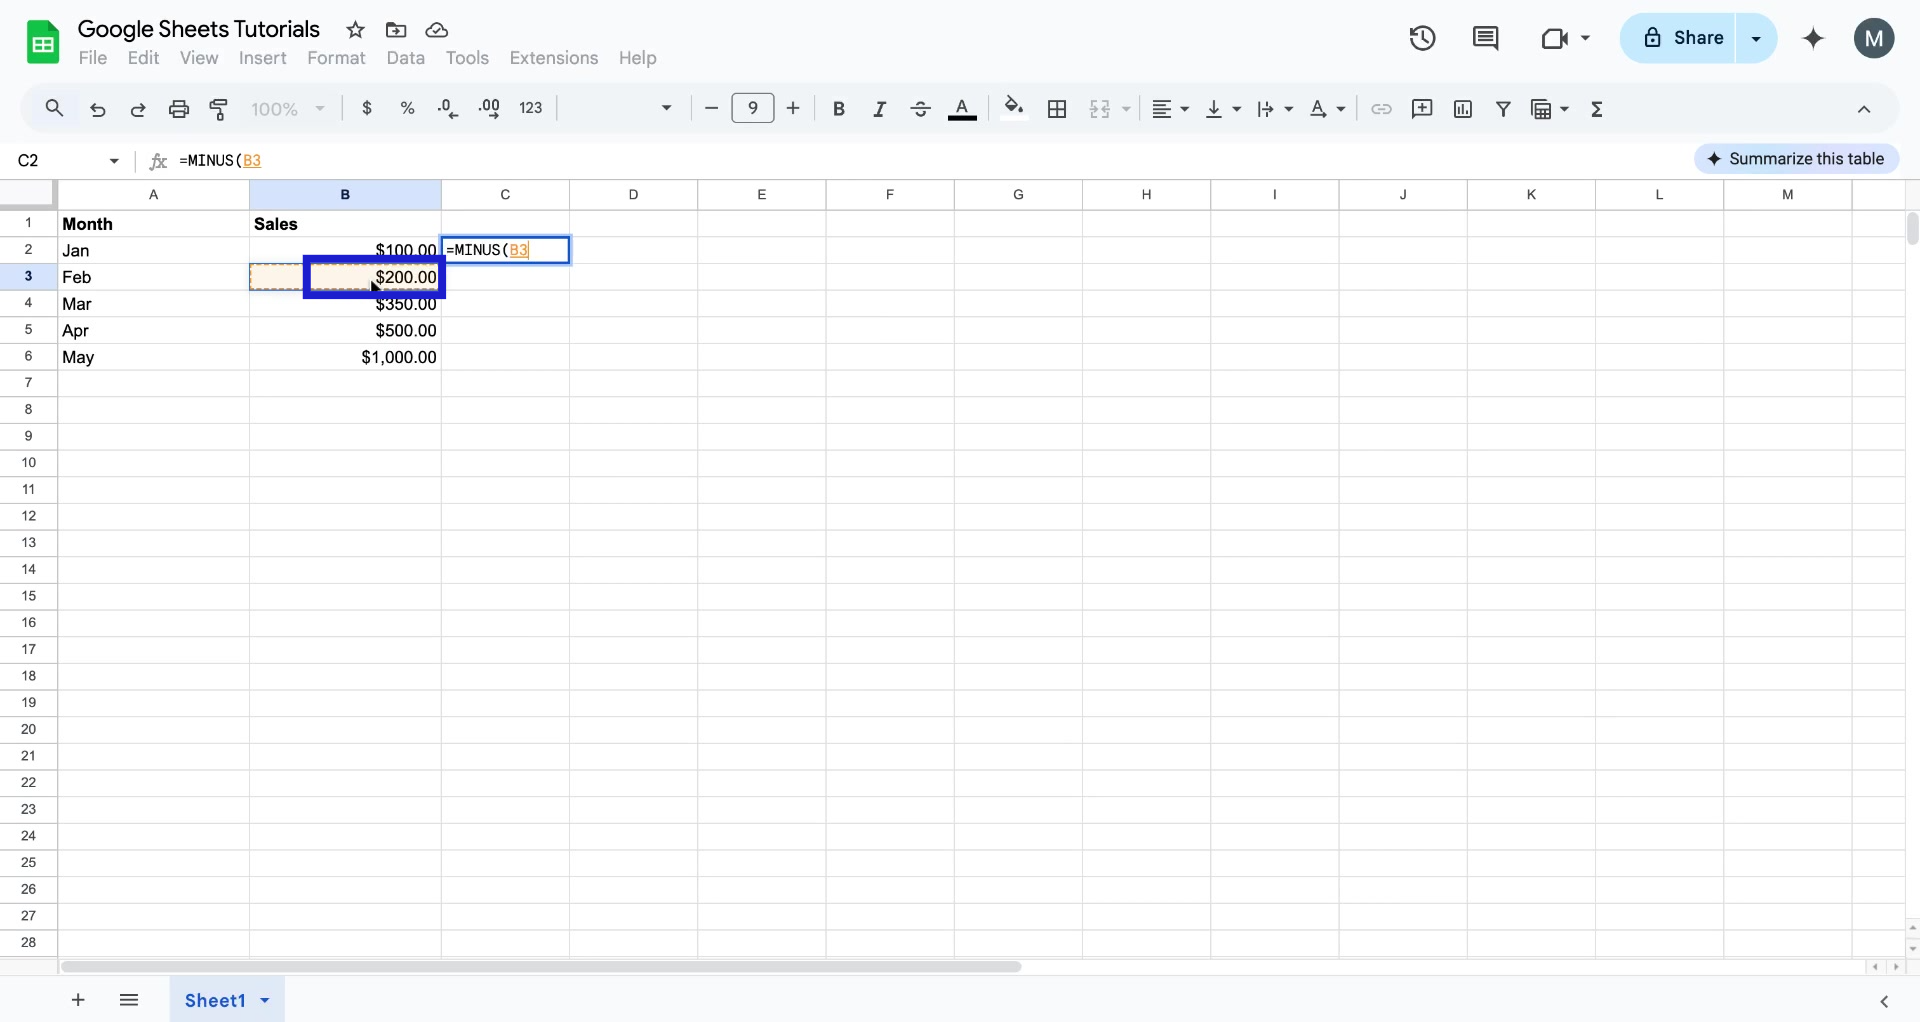The image size is (1920, 1022).
Task: Format selection as currency
Action: coord(367,109)
